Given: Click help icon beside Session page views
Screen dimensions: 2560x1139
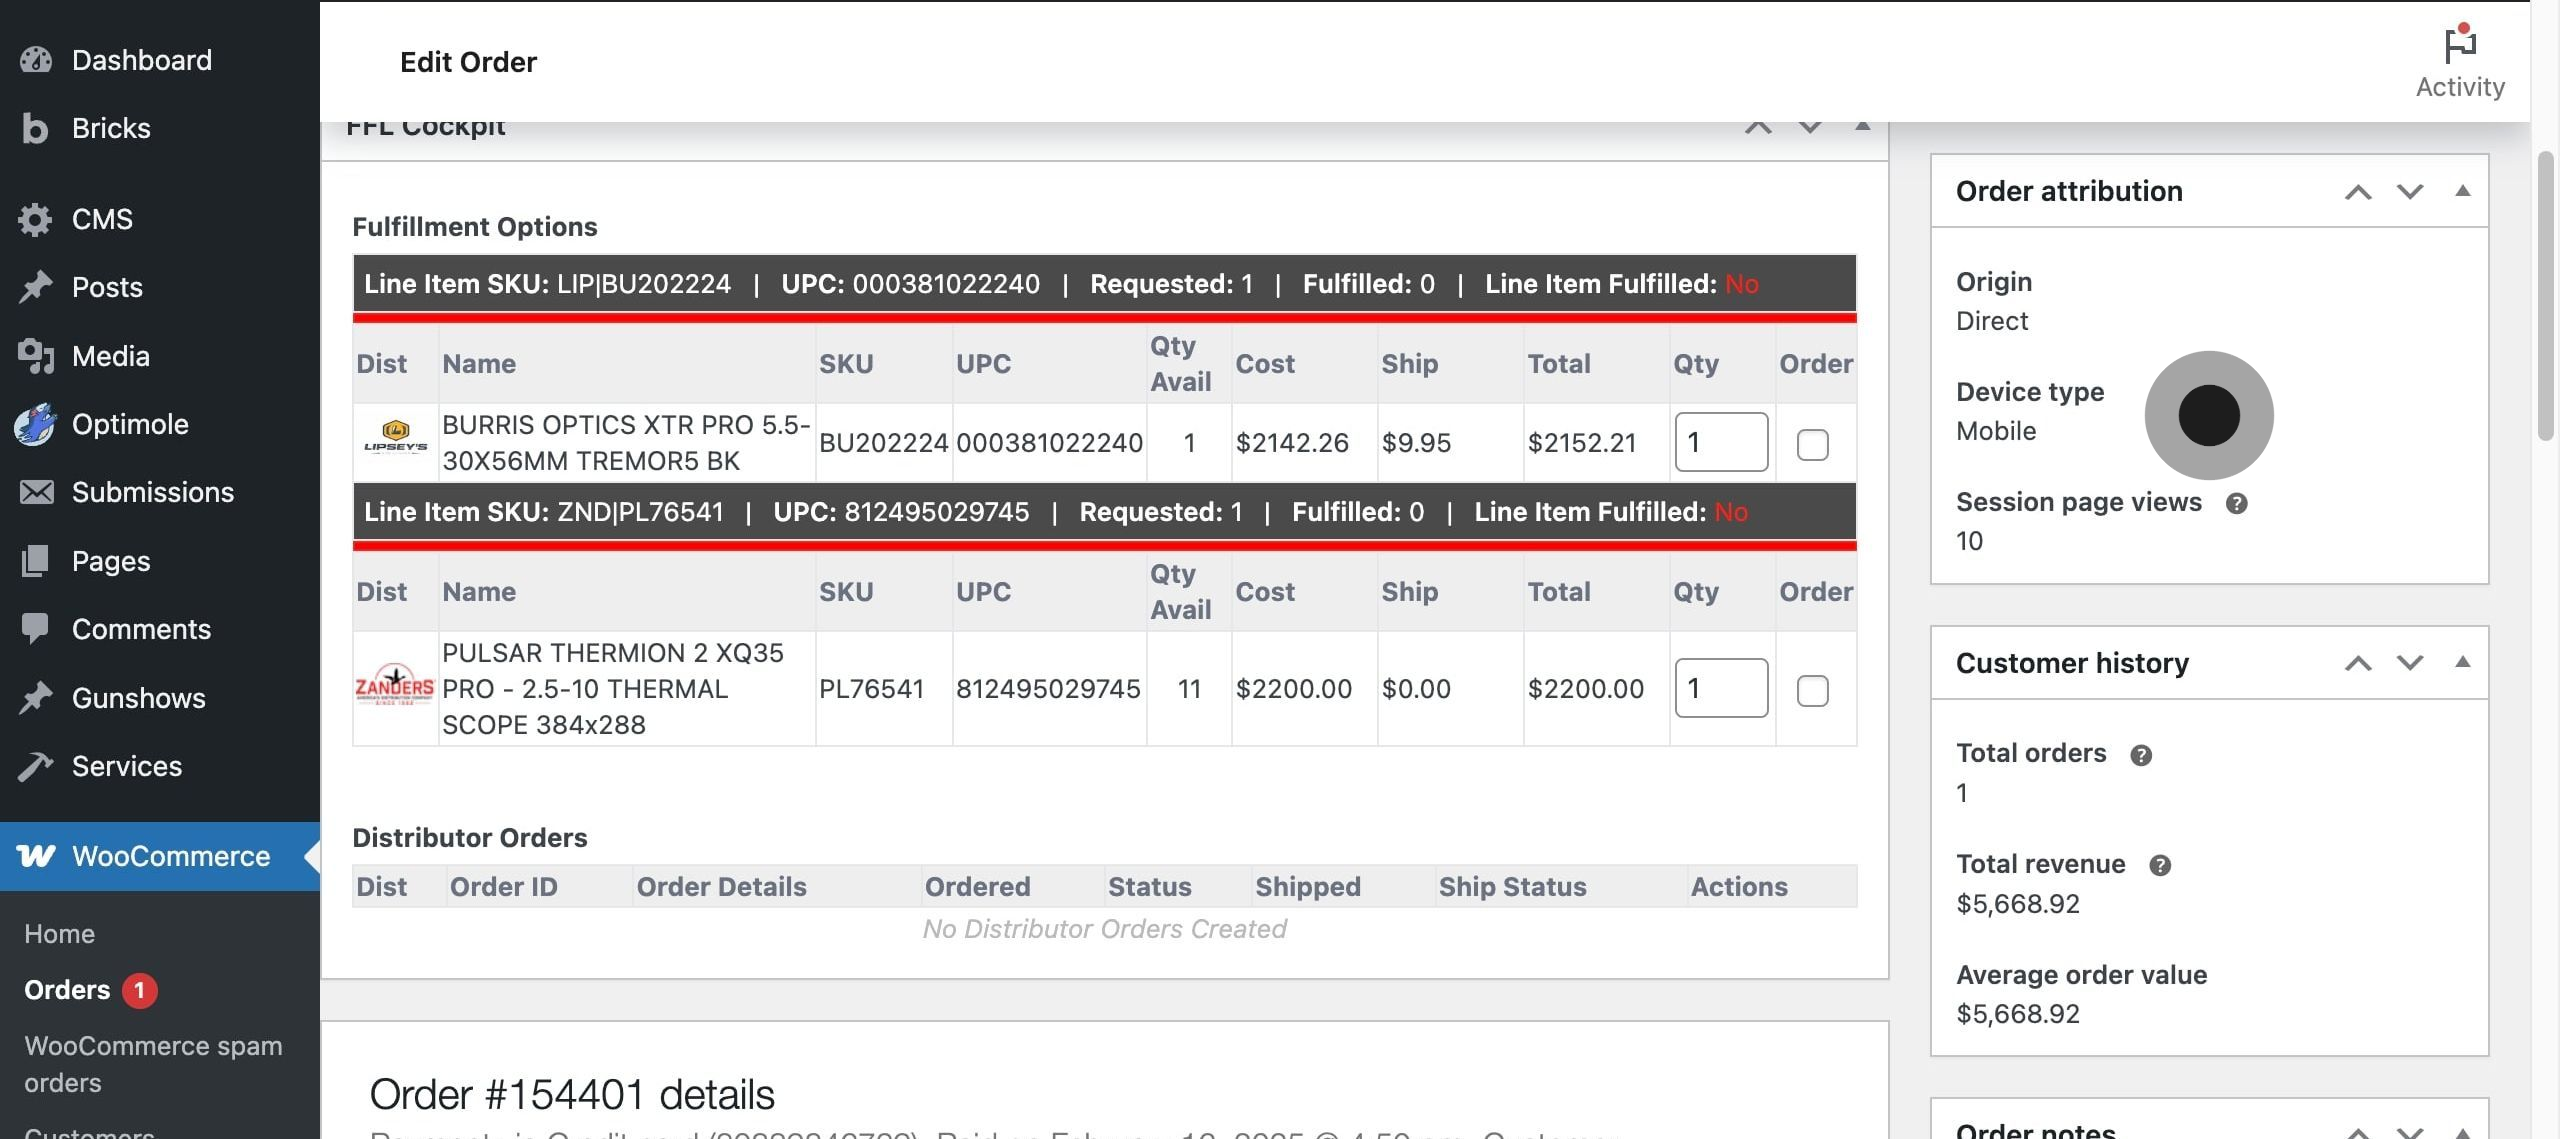Looking at the screenshot, I should (x=2236, y=503).
